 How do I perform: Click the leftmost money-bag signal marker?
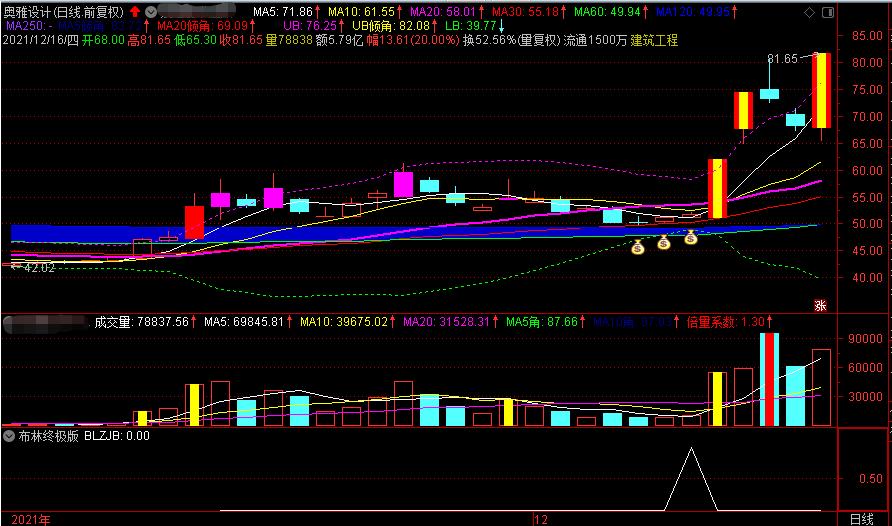pyautogui.click(x=638, y=247)
